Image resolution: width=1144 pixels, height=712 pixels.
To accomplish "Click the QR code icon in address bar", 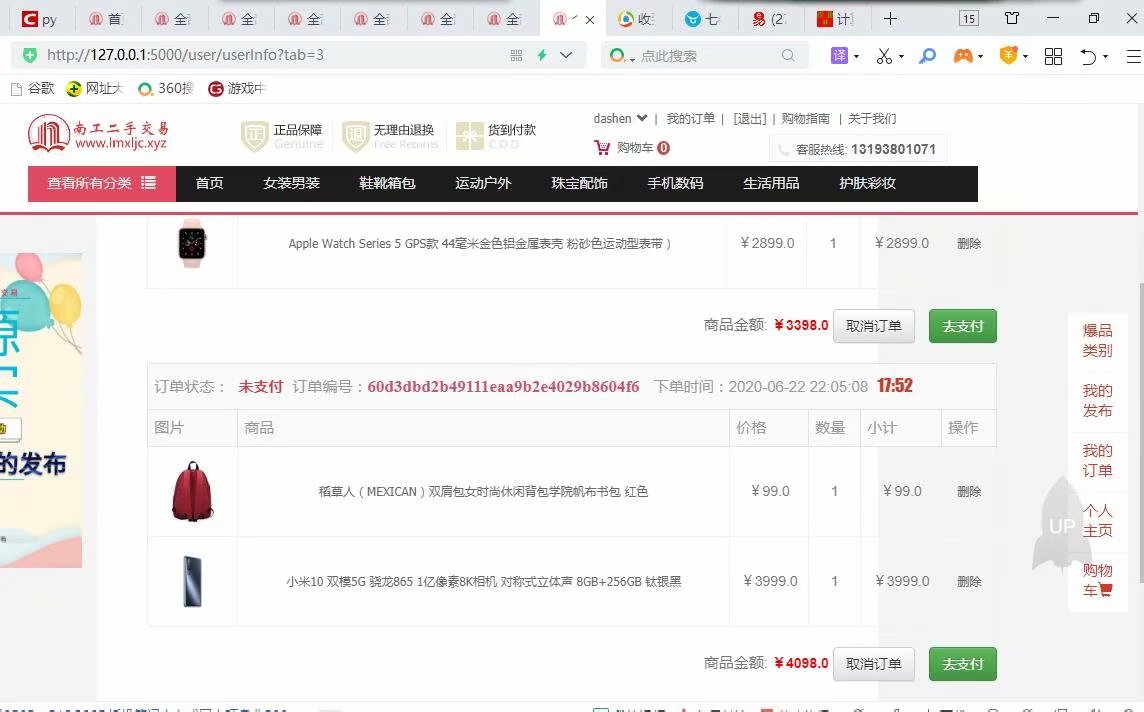I will tap(517, 55).
